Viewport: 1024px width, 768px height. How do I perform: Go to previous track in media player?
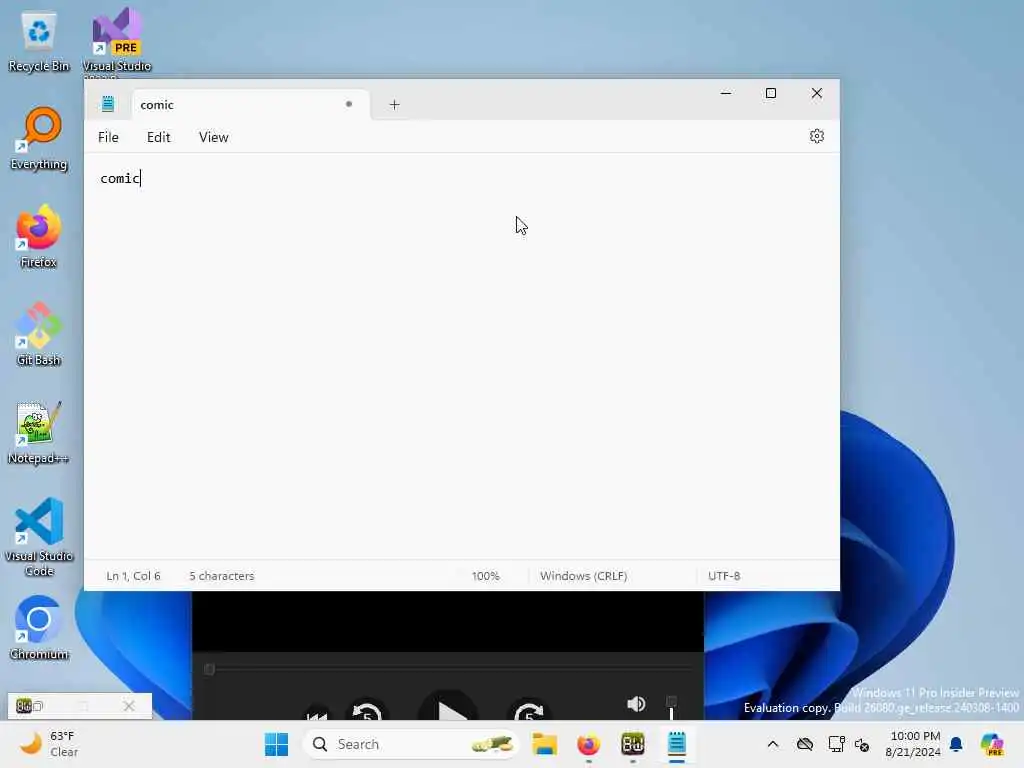[x=317, y=714]
